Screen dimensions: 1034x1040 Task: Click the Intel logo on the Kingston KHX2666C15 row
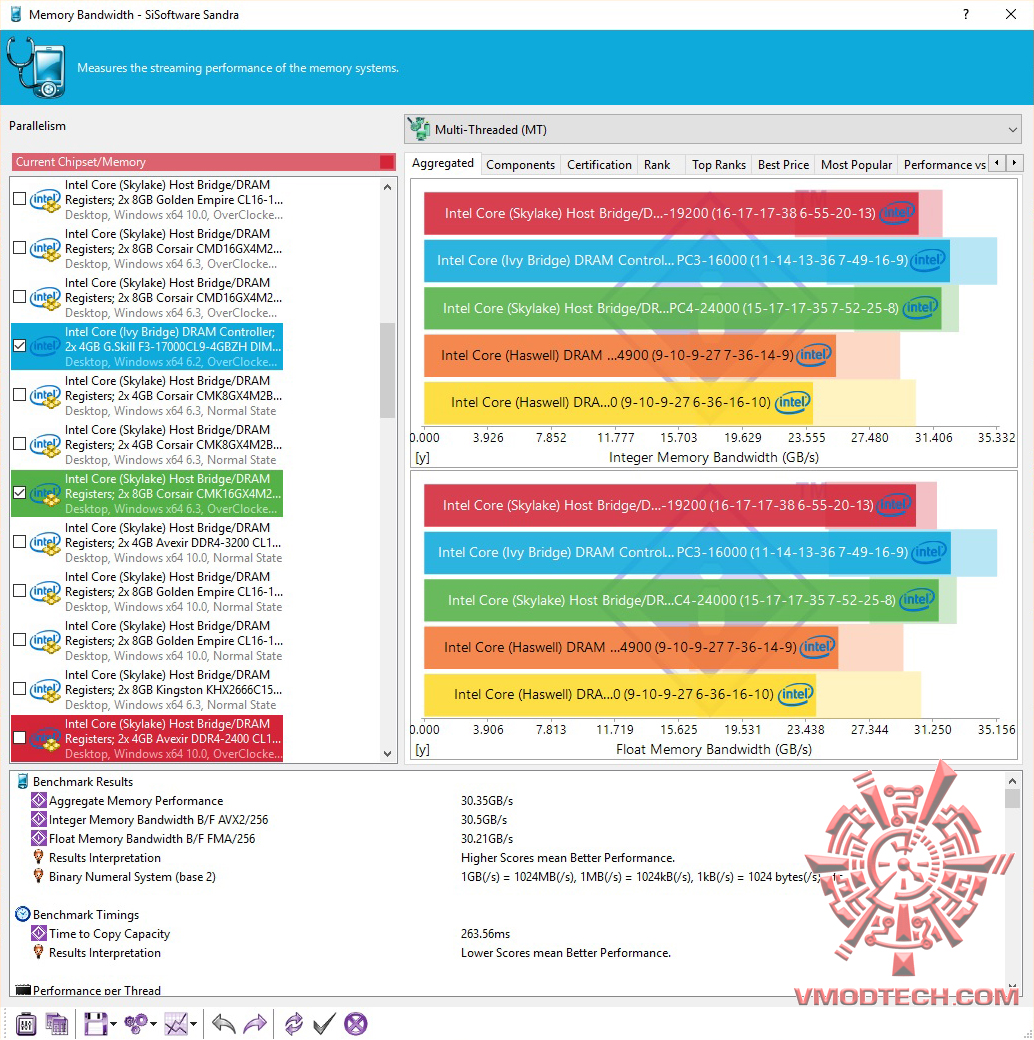45,690
